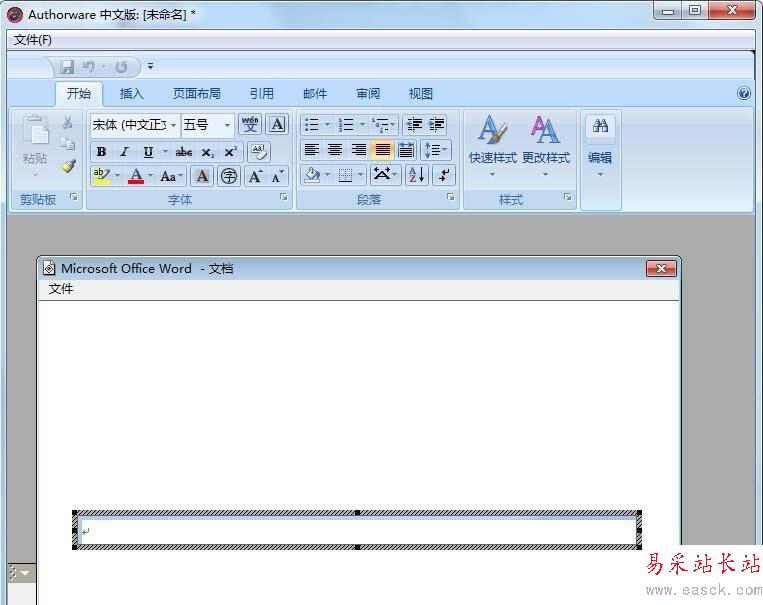Select the Format Painter brush

pos(68,166)
